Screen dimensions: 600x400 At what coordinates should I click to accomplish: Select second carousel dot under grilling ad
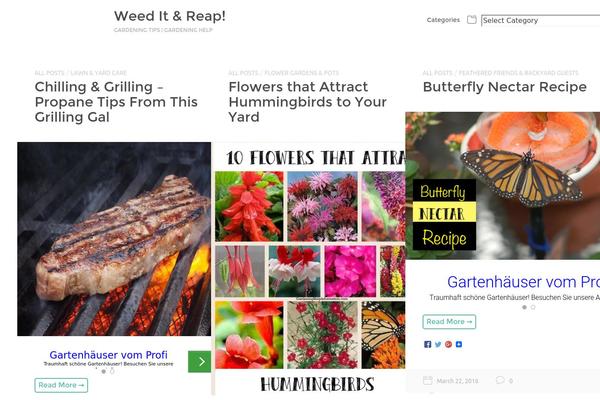click(112, 371)
